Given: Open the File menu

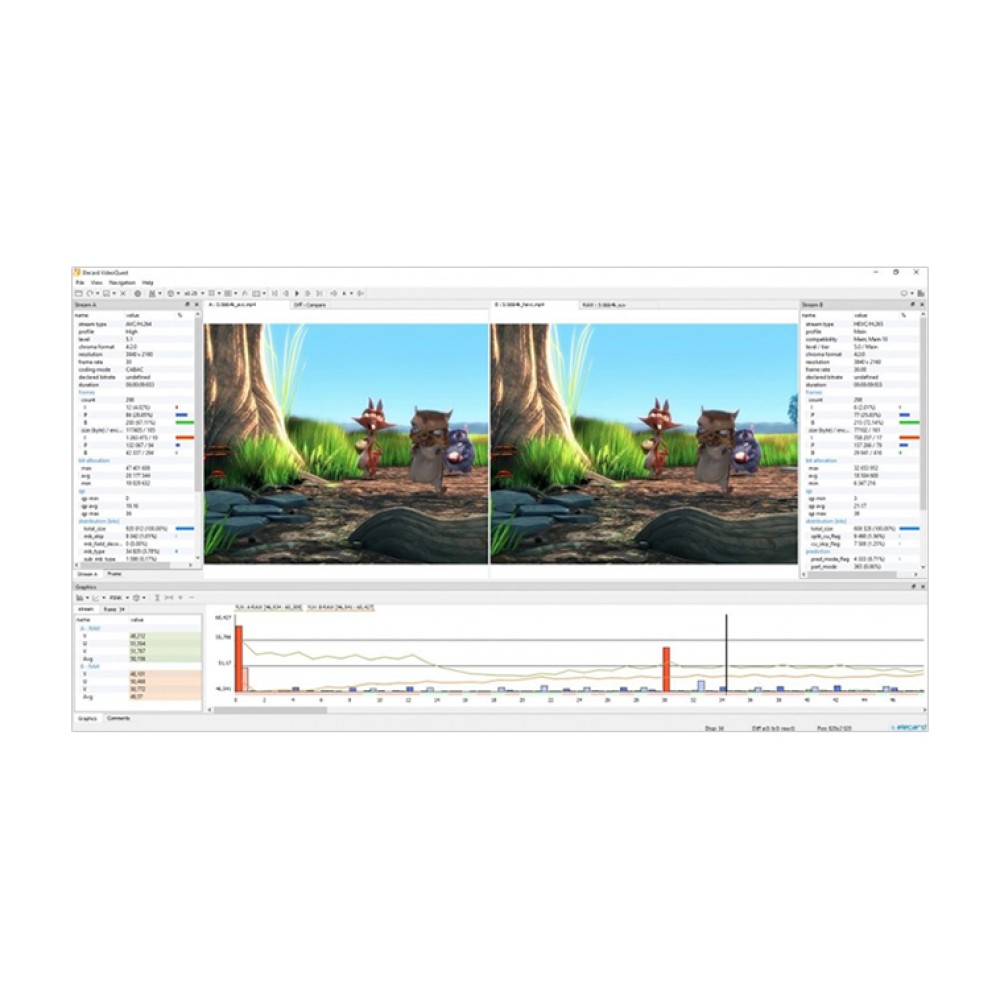Looking at the screenshot, I should click(x=80, y=283).
